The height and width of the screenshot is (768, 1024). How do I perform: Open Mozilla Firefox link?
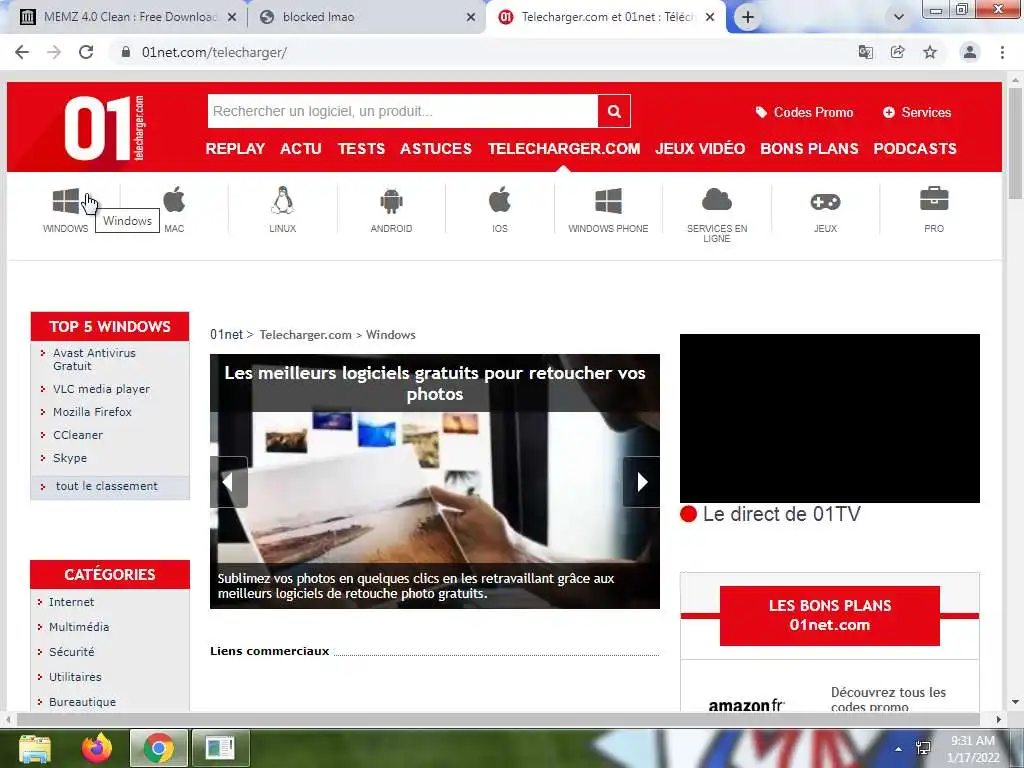coord(92,411)
